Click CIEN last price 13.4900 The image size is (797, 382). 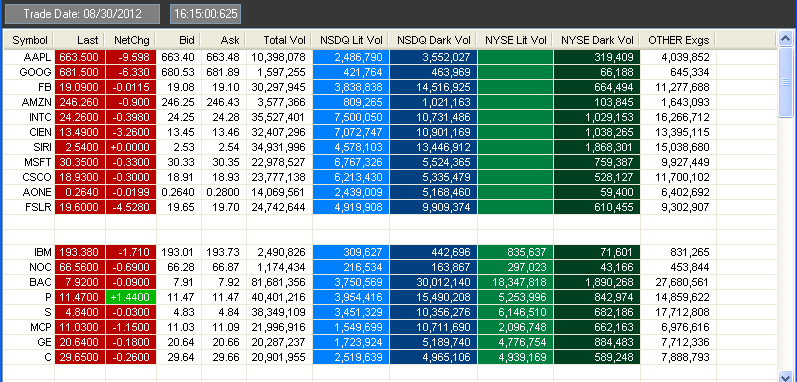80,133
